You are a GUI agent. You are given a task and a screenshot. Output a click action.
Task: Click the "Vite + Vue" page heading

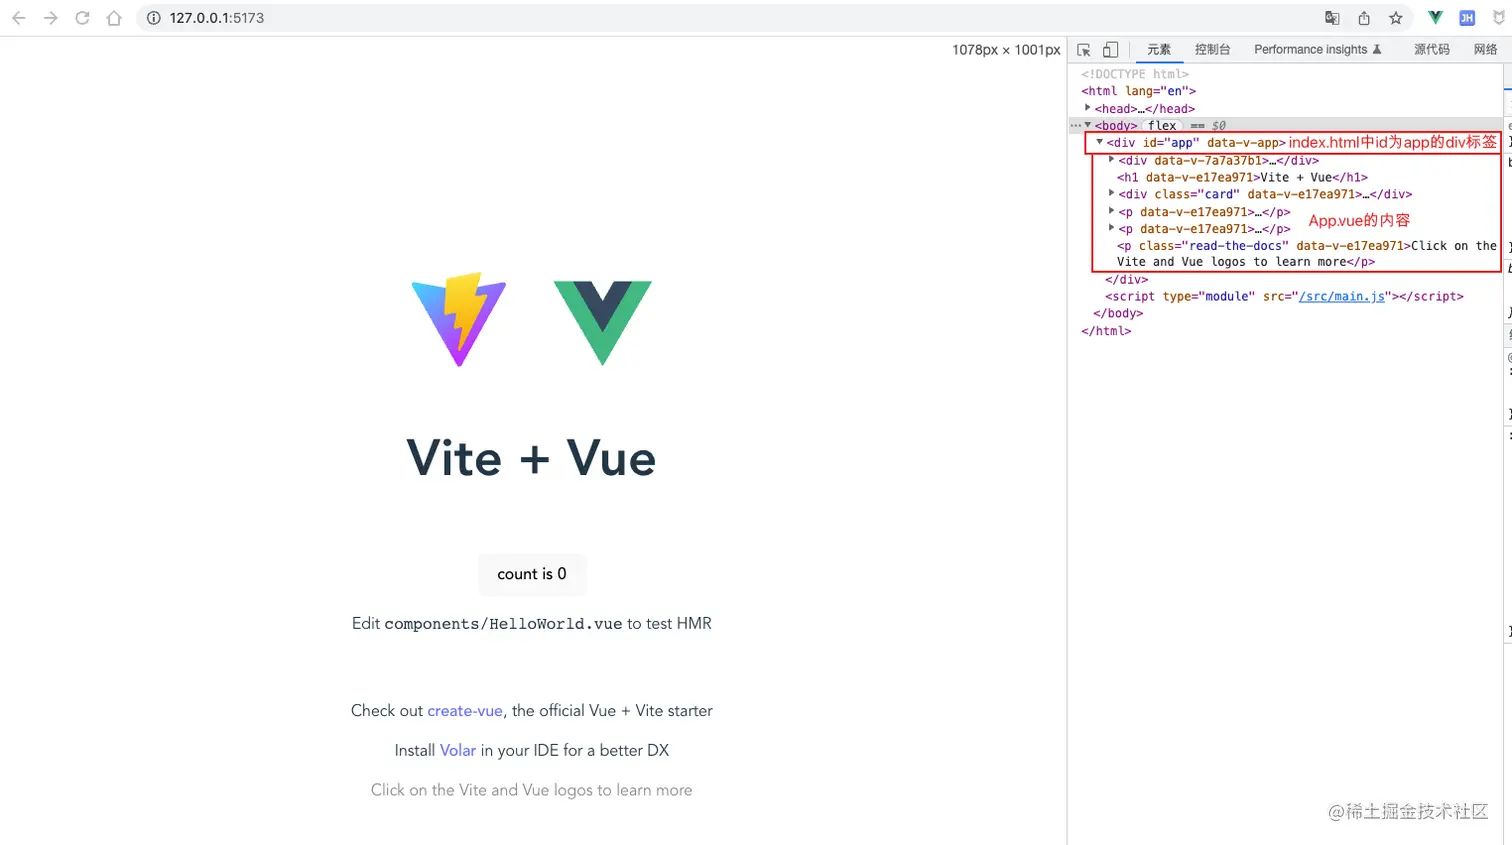[x=531, y=459]
